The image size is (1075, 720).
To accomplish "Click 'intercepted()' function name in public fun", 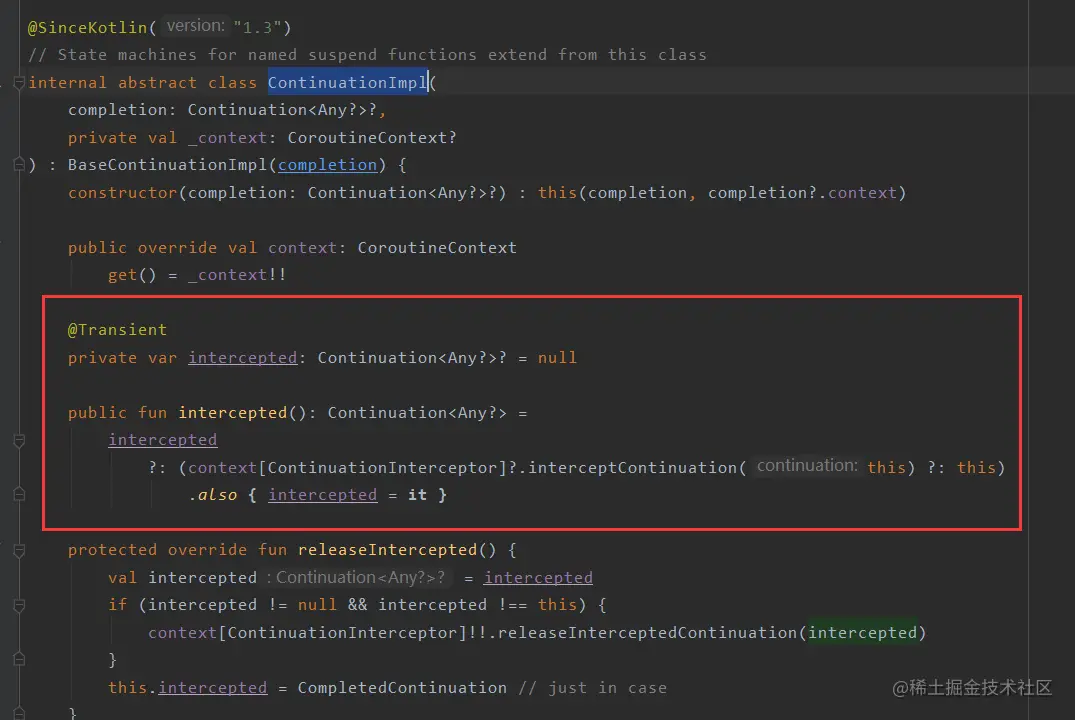I will [x=242, y=413].
